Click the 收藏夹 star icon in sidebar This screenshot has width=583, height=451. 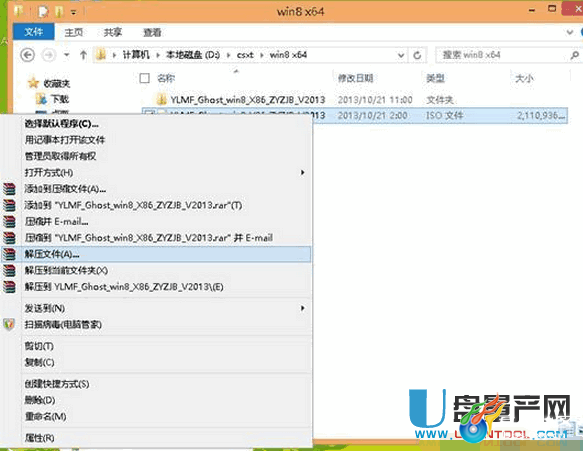point(33,83)
